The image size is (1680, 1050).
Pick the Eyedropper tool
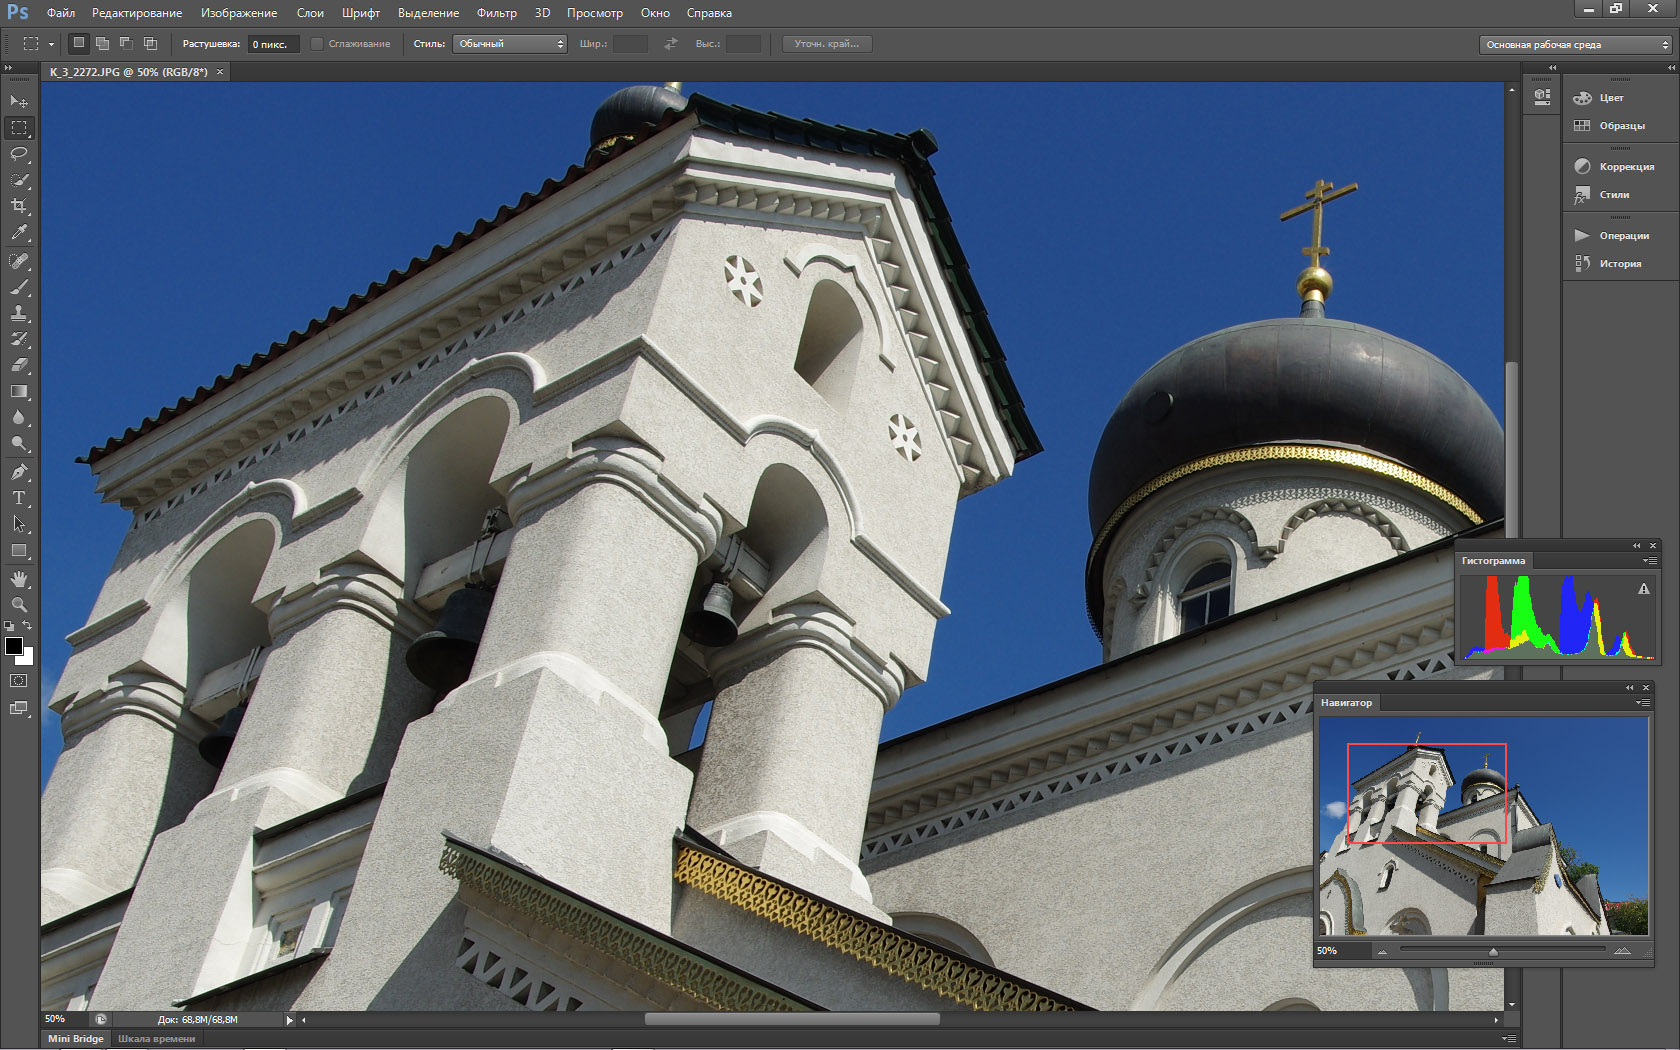click(x=19, y=232)
